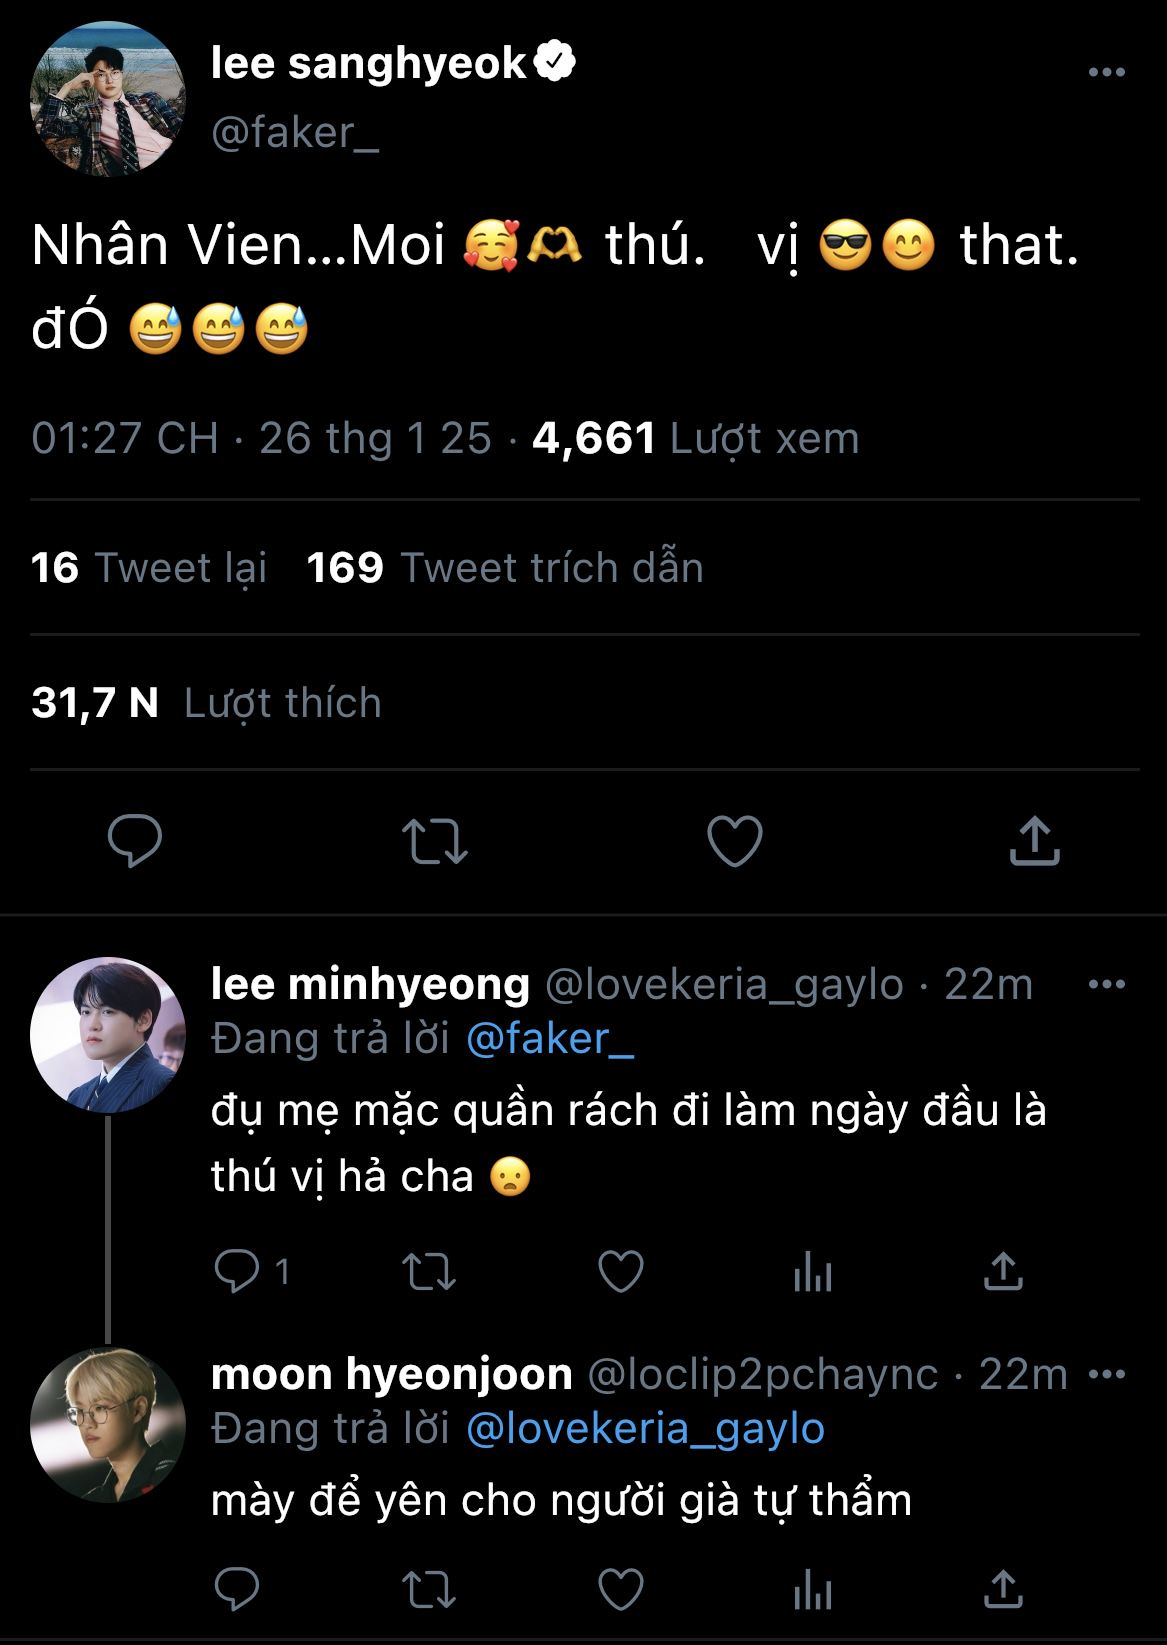Like lee minhyeong's reply
This screenshot has height=1645, width=1167.
tap(620, 1272)
